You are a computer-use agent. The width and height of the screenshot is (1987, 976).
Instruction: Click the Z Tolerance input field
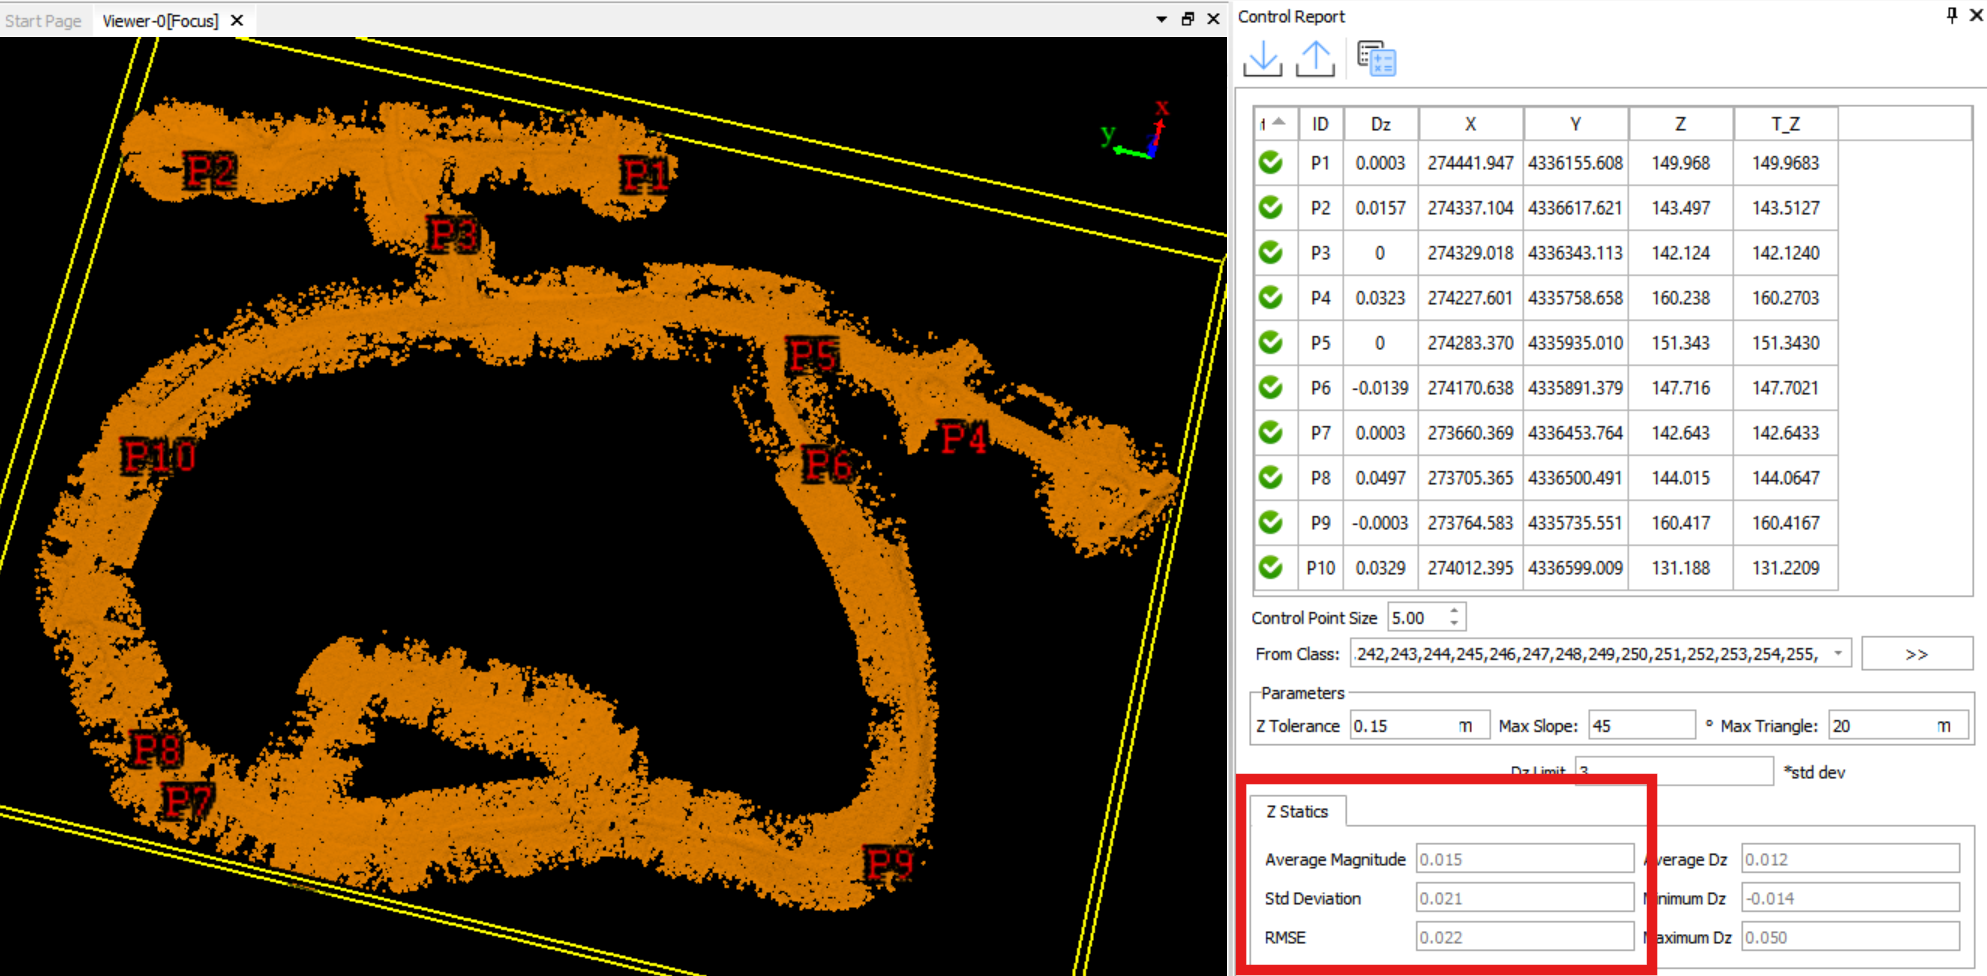(1402, 726)
